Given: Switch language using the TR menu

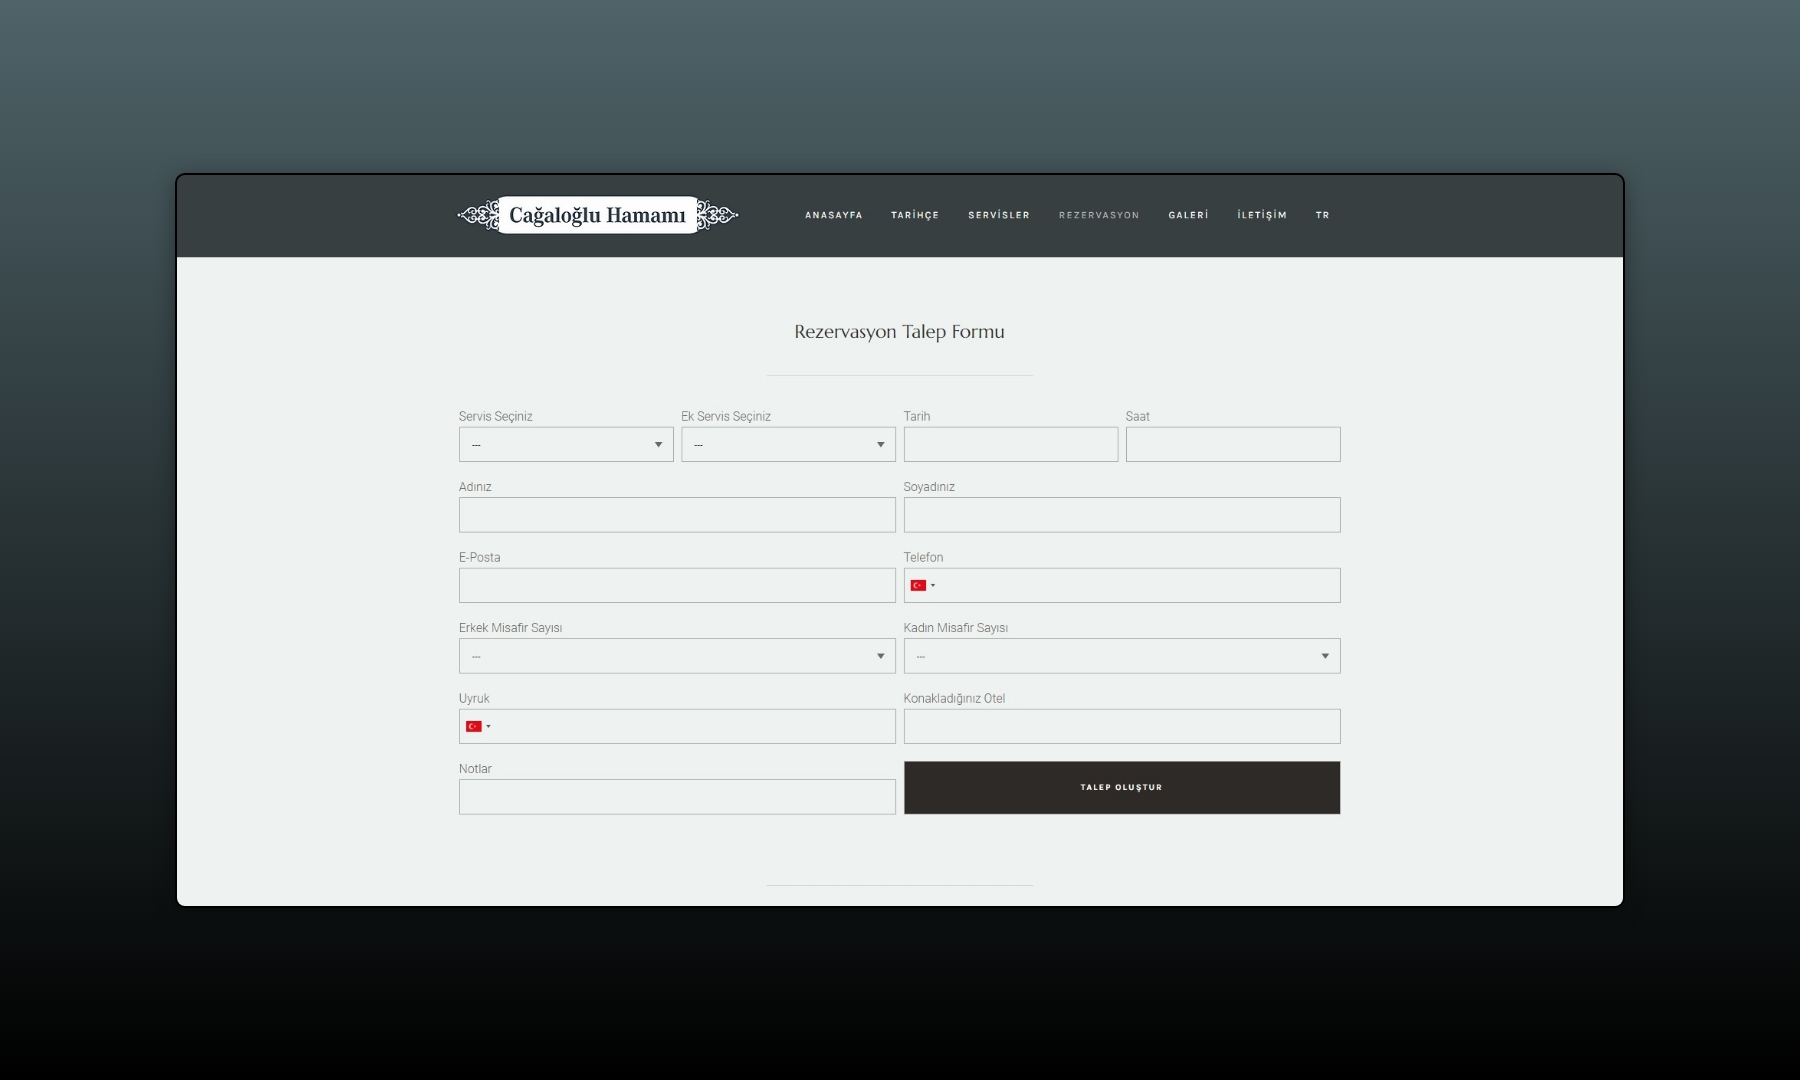Looking at the screenshot, I should [x=1322, y=215].
